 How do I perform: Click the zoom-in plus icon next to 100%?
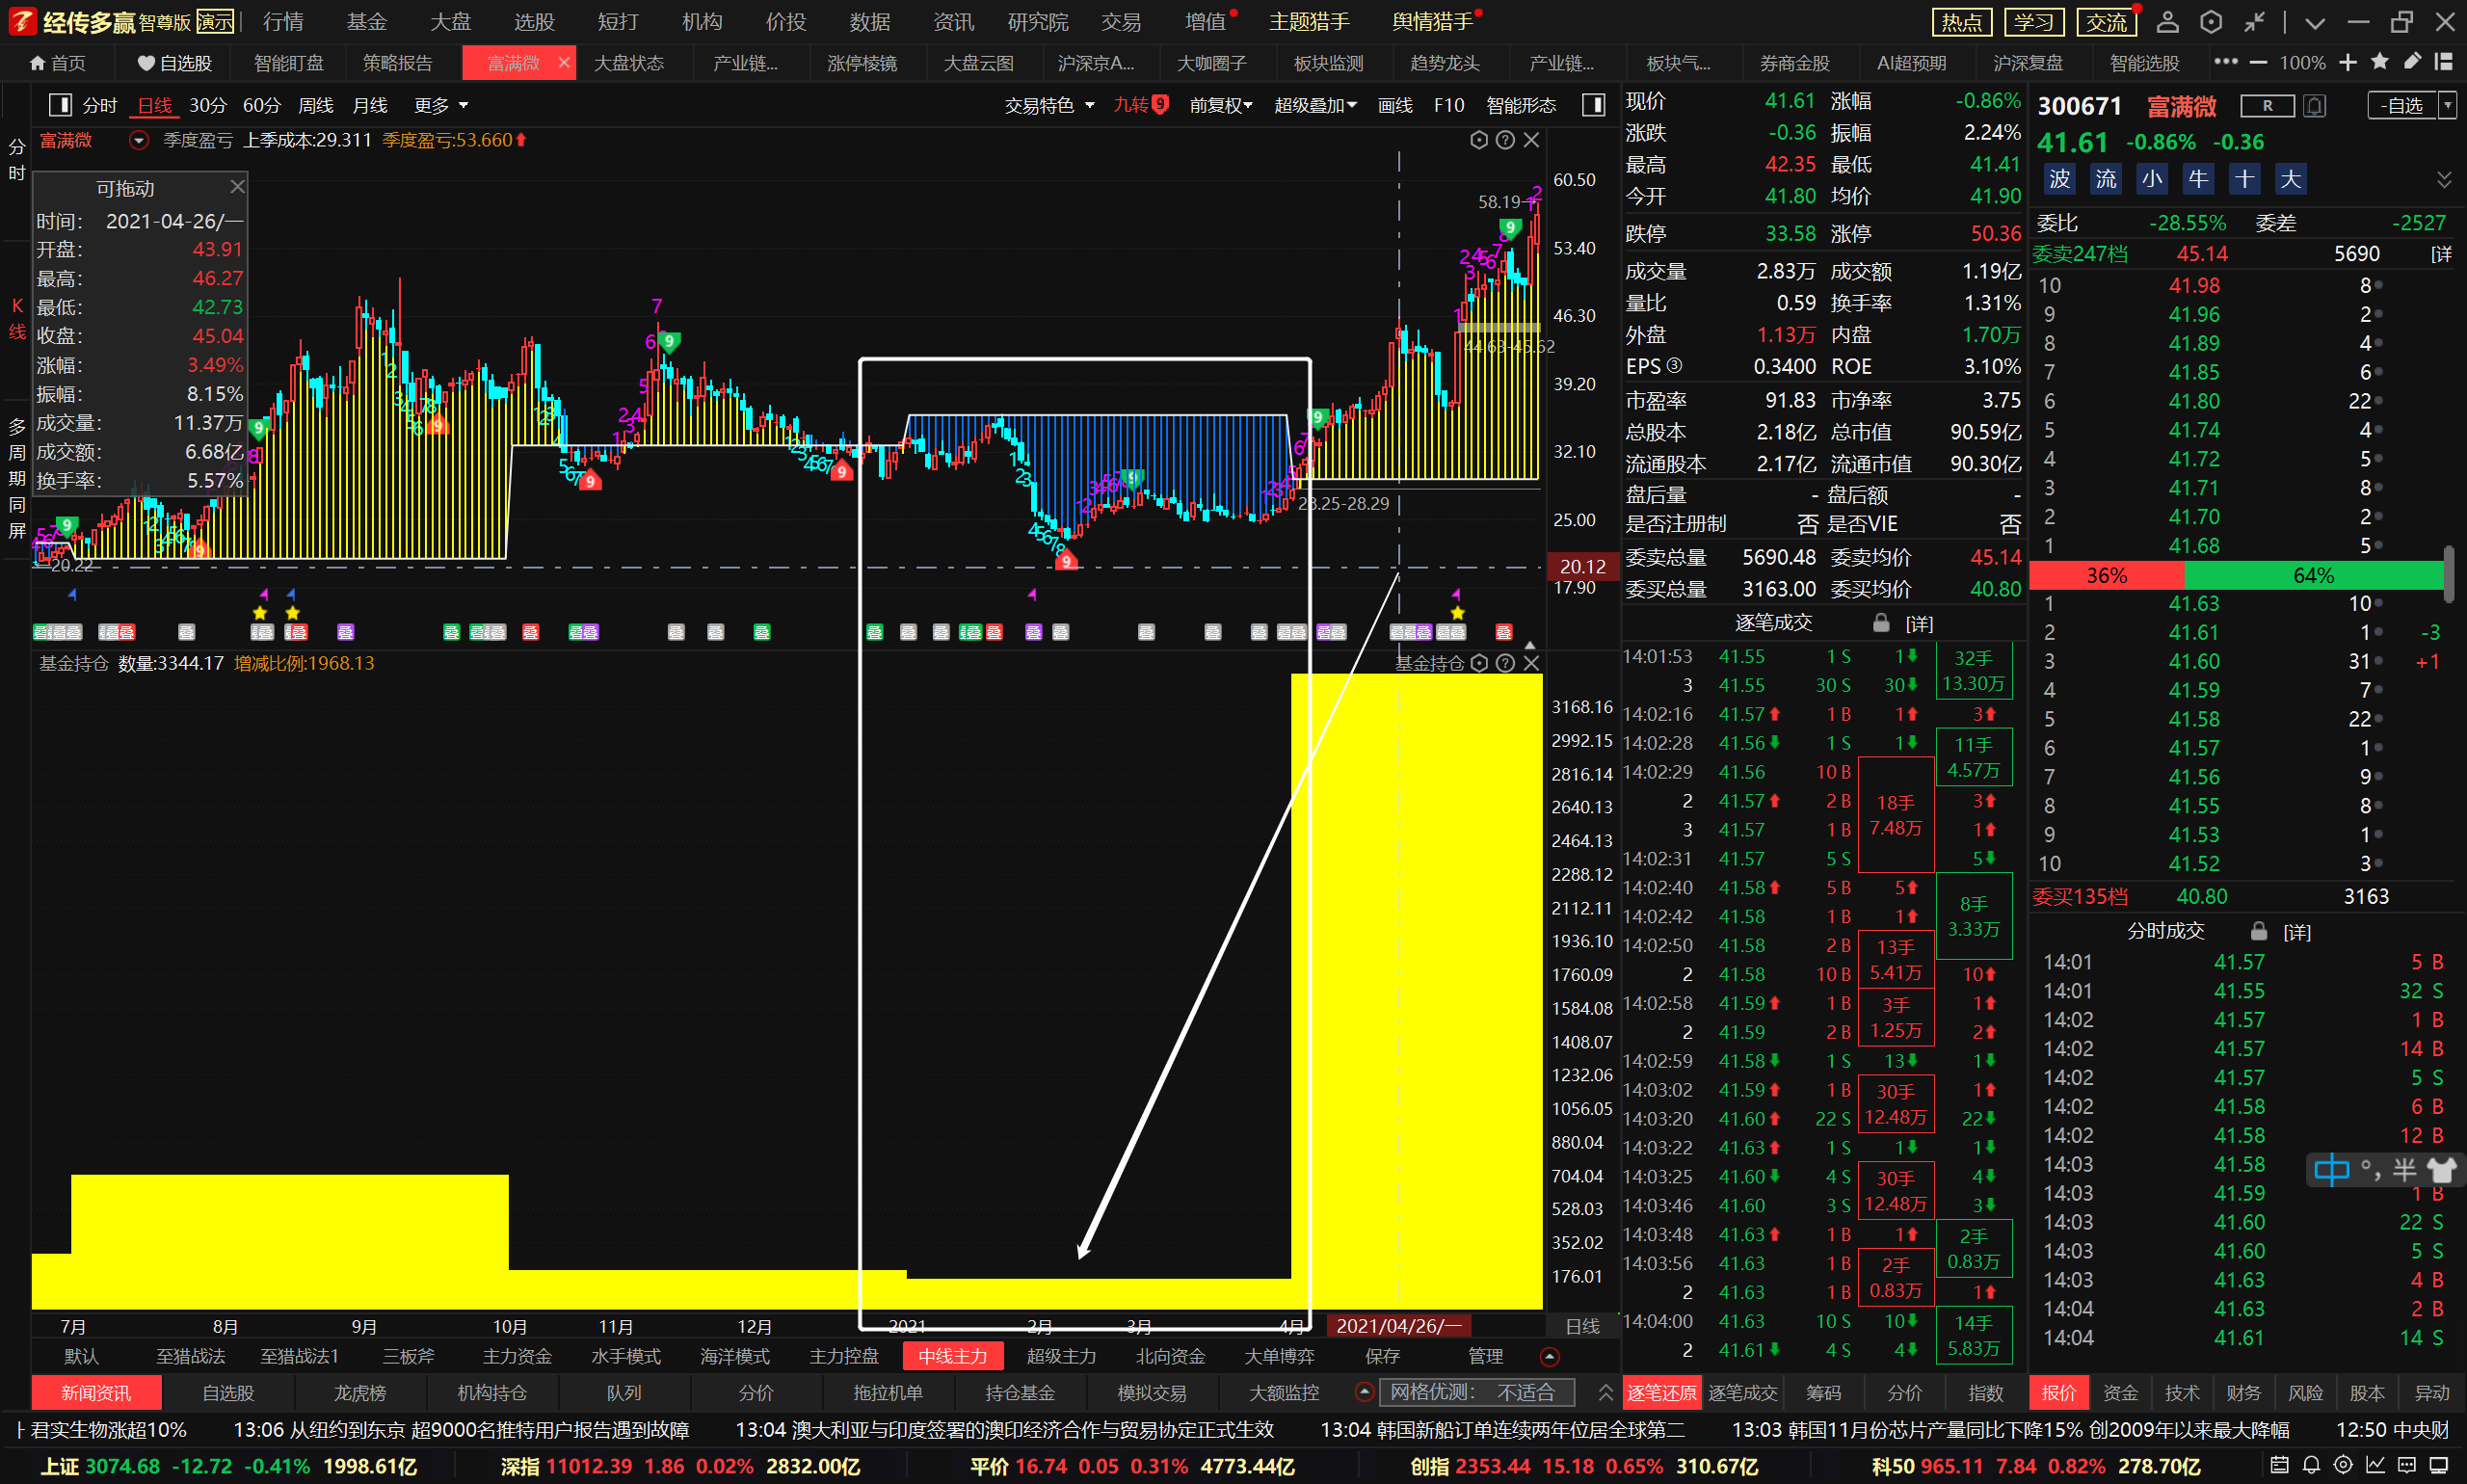pos(2348,62)
